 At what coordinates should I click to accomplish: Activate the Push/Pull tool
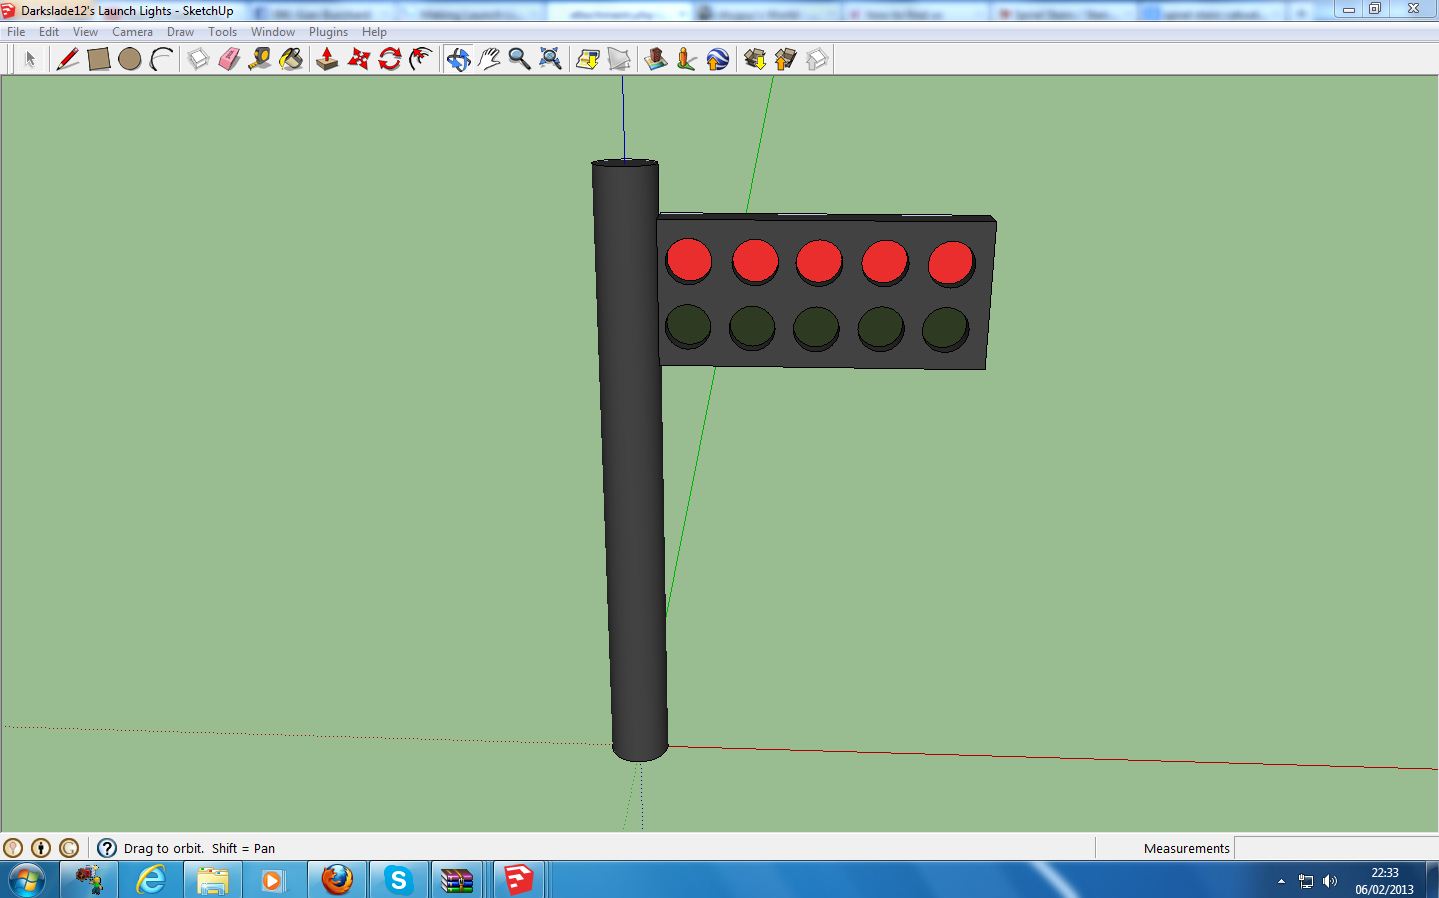pos(327,60)
